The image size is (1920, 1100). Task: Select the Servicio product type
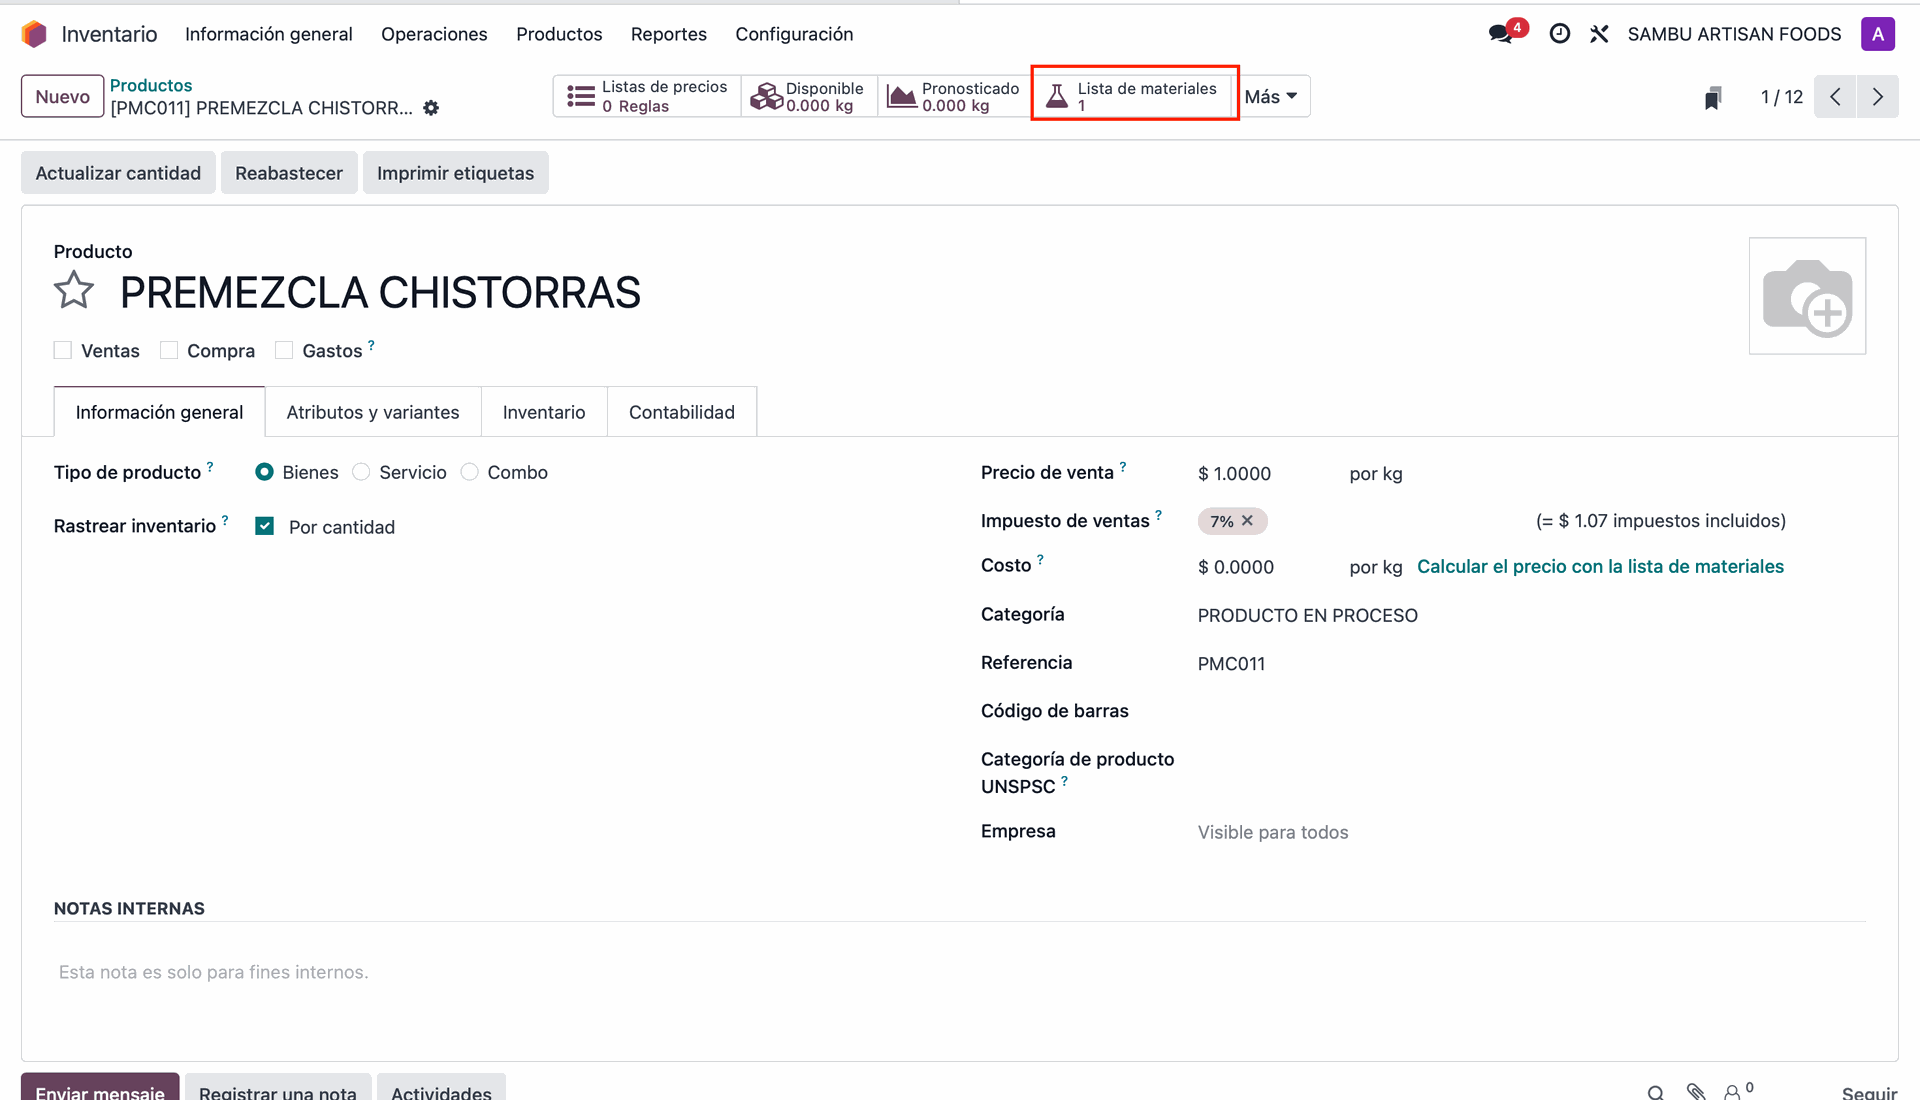tap(362, 472)
